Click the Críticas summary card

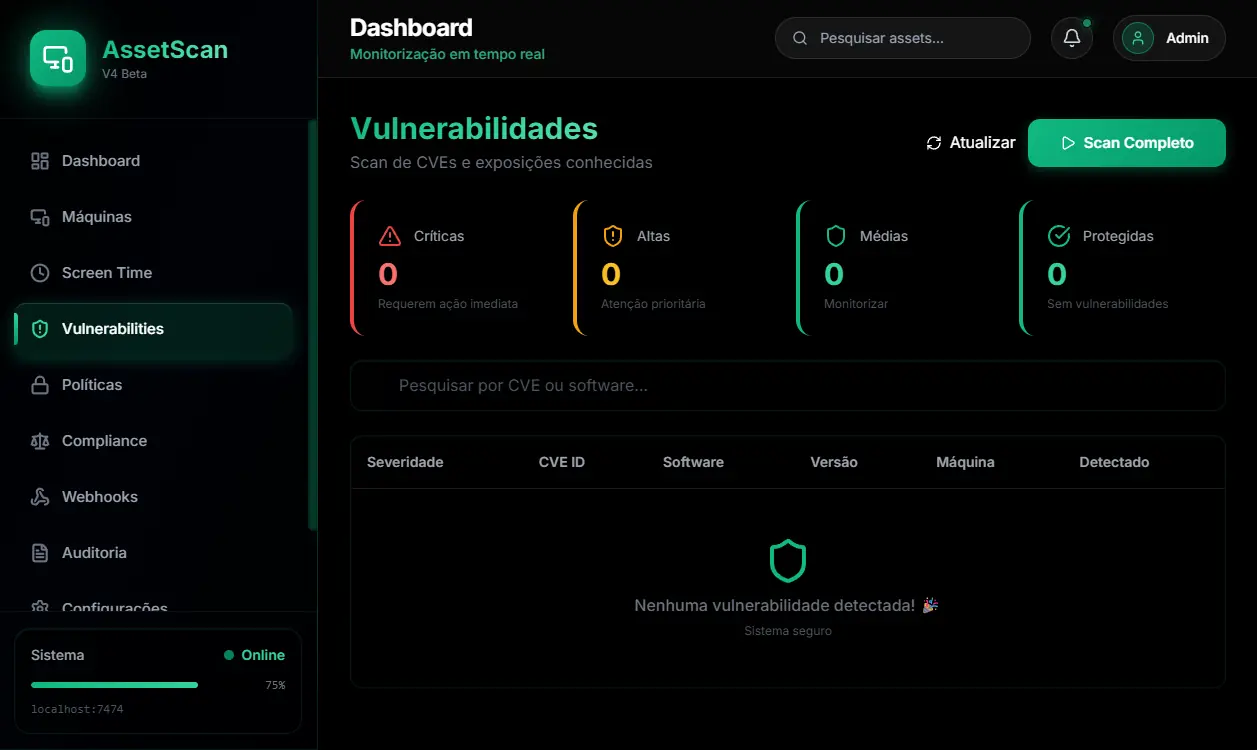(x=451, y=268)
